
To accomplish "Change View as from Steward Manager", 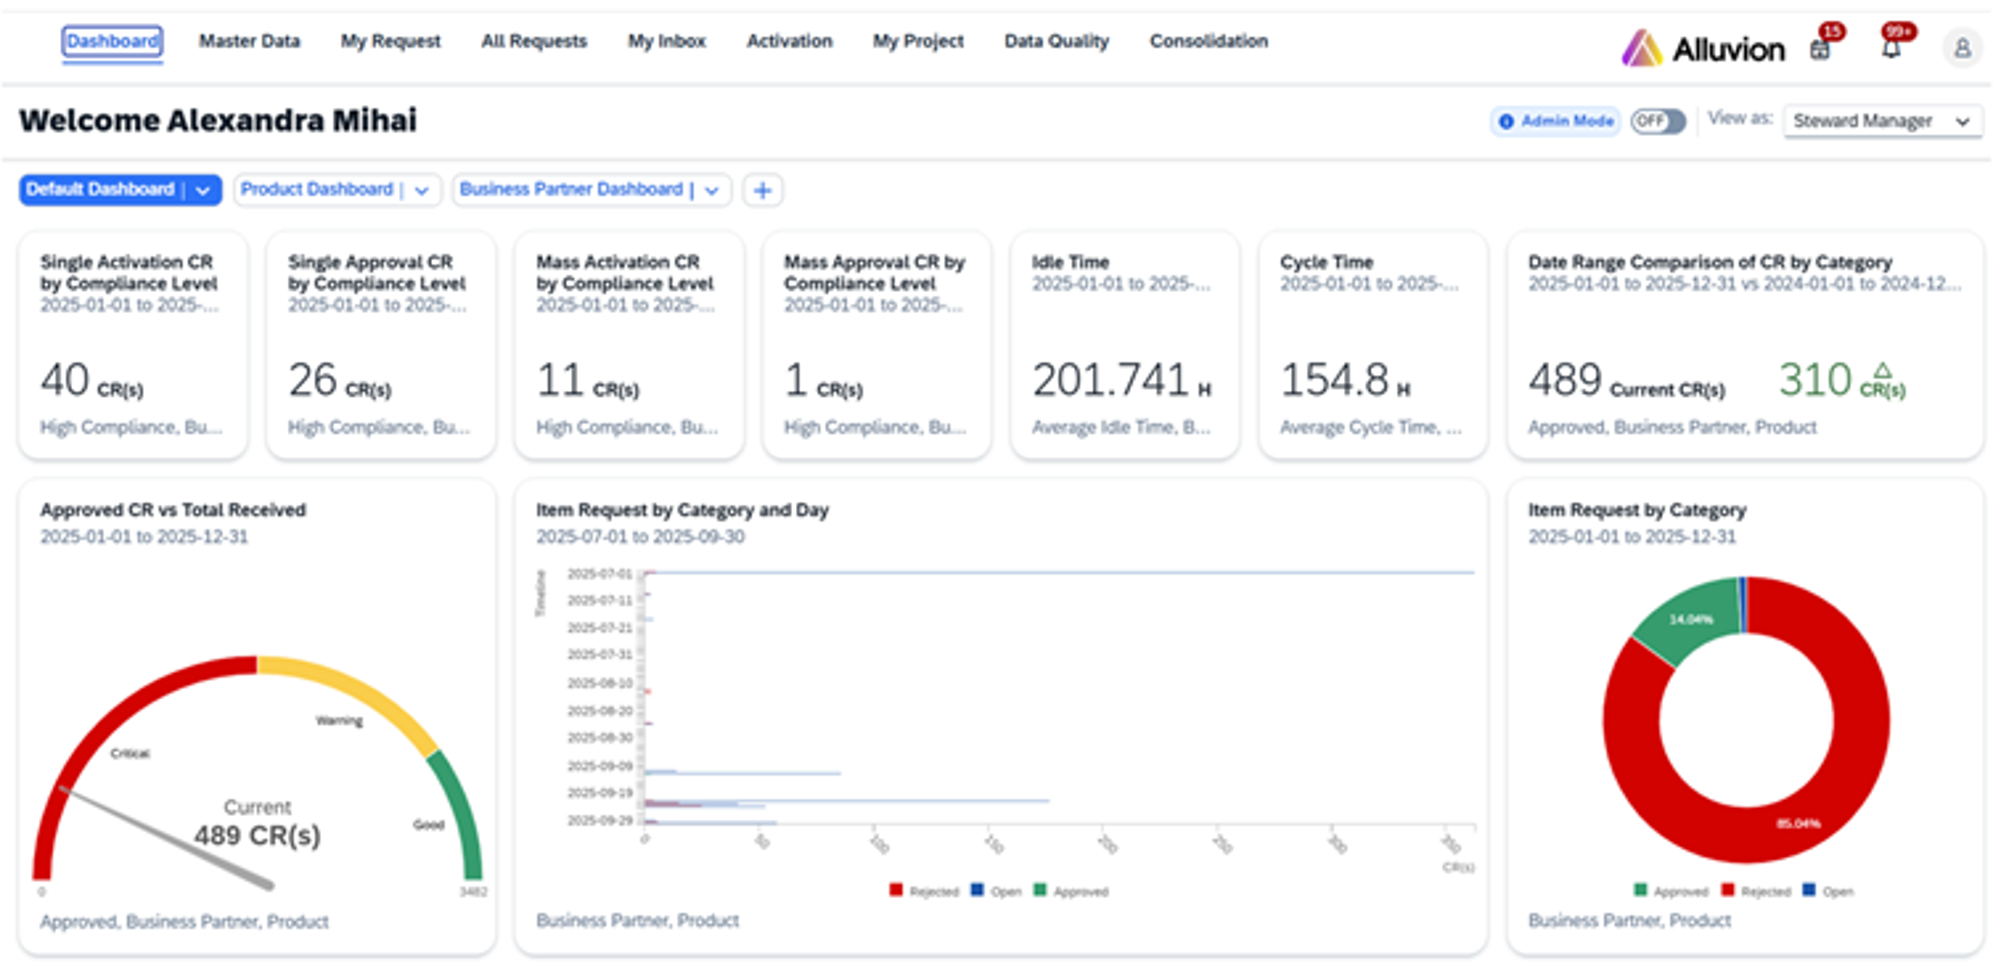I will coord(1881,120).
